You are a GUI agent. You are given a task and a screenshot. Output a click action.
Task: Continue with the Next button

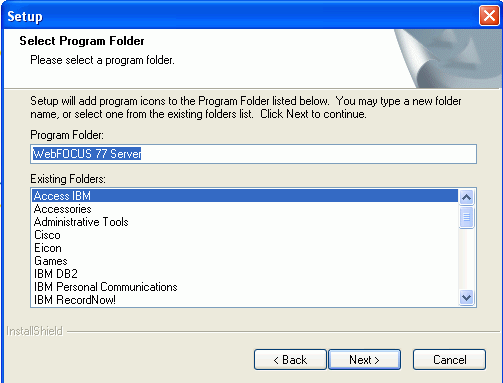(x=364, y=360)
